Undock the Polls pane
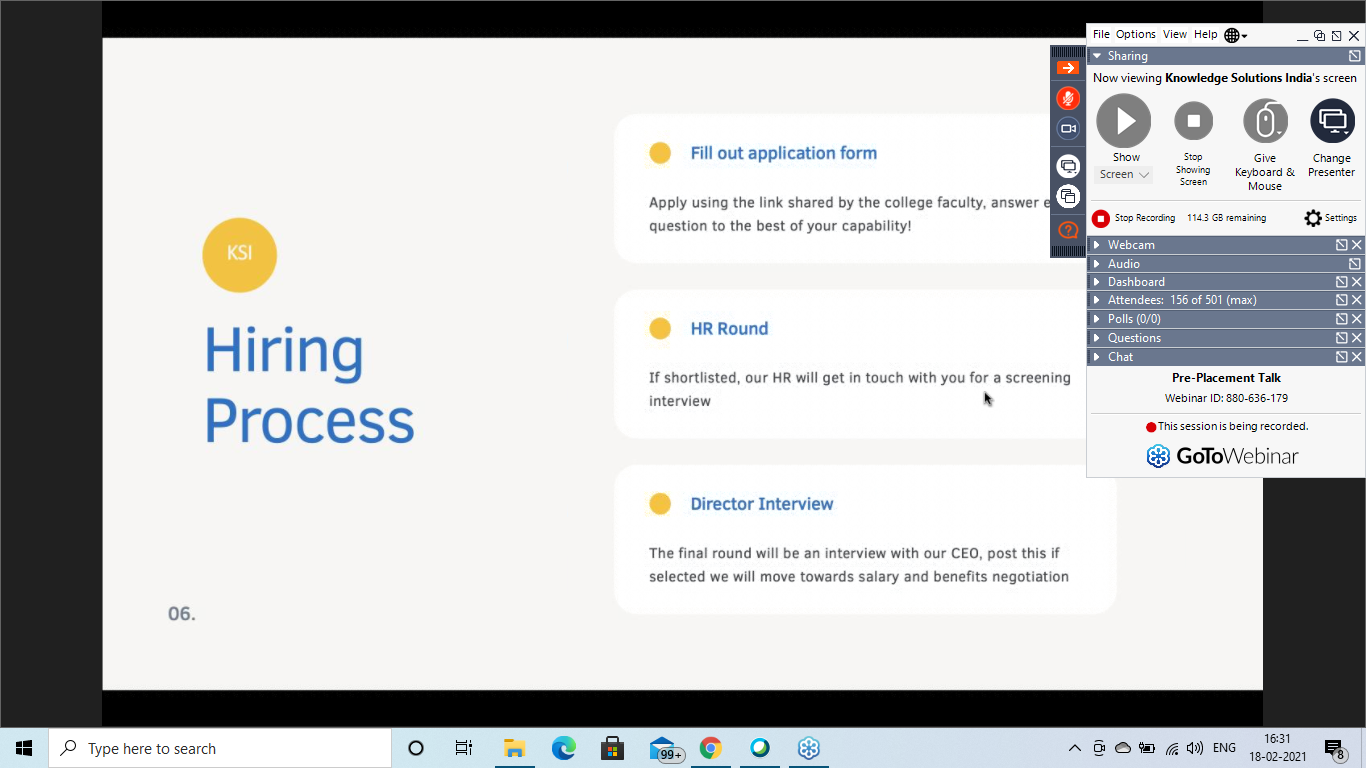This screenshot has width=1366, height=768. 1341,319
